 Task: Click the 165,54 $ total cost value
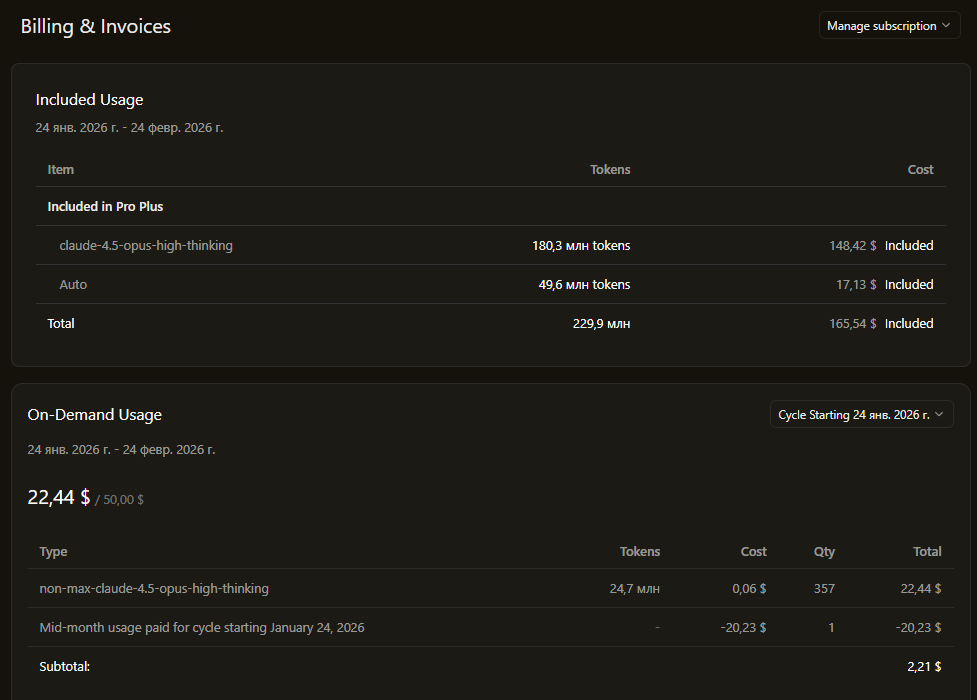click(852, 324)
